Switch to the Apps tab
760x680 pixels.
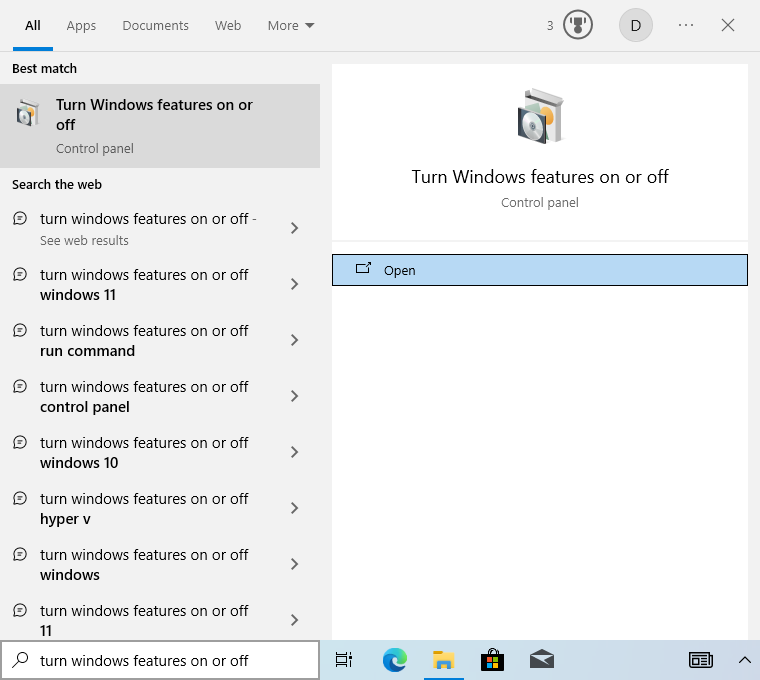tap(81, 25)
